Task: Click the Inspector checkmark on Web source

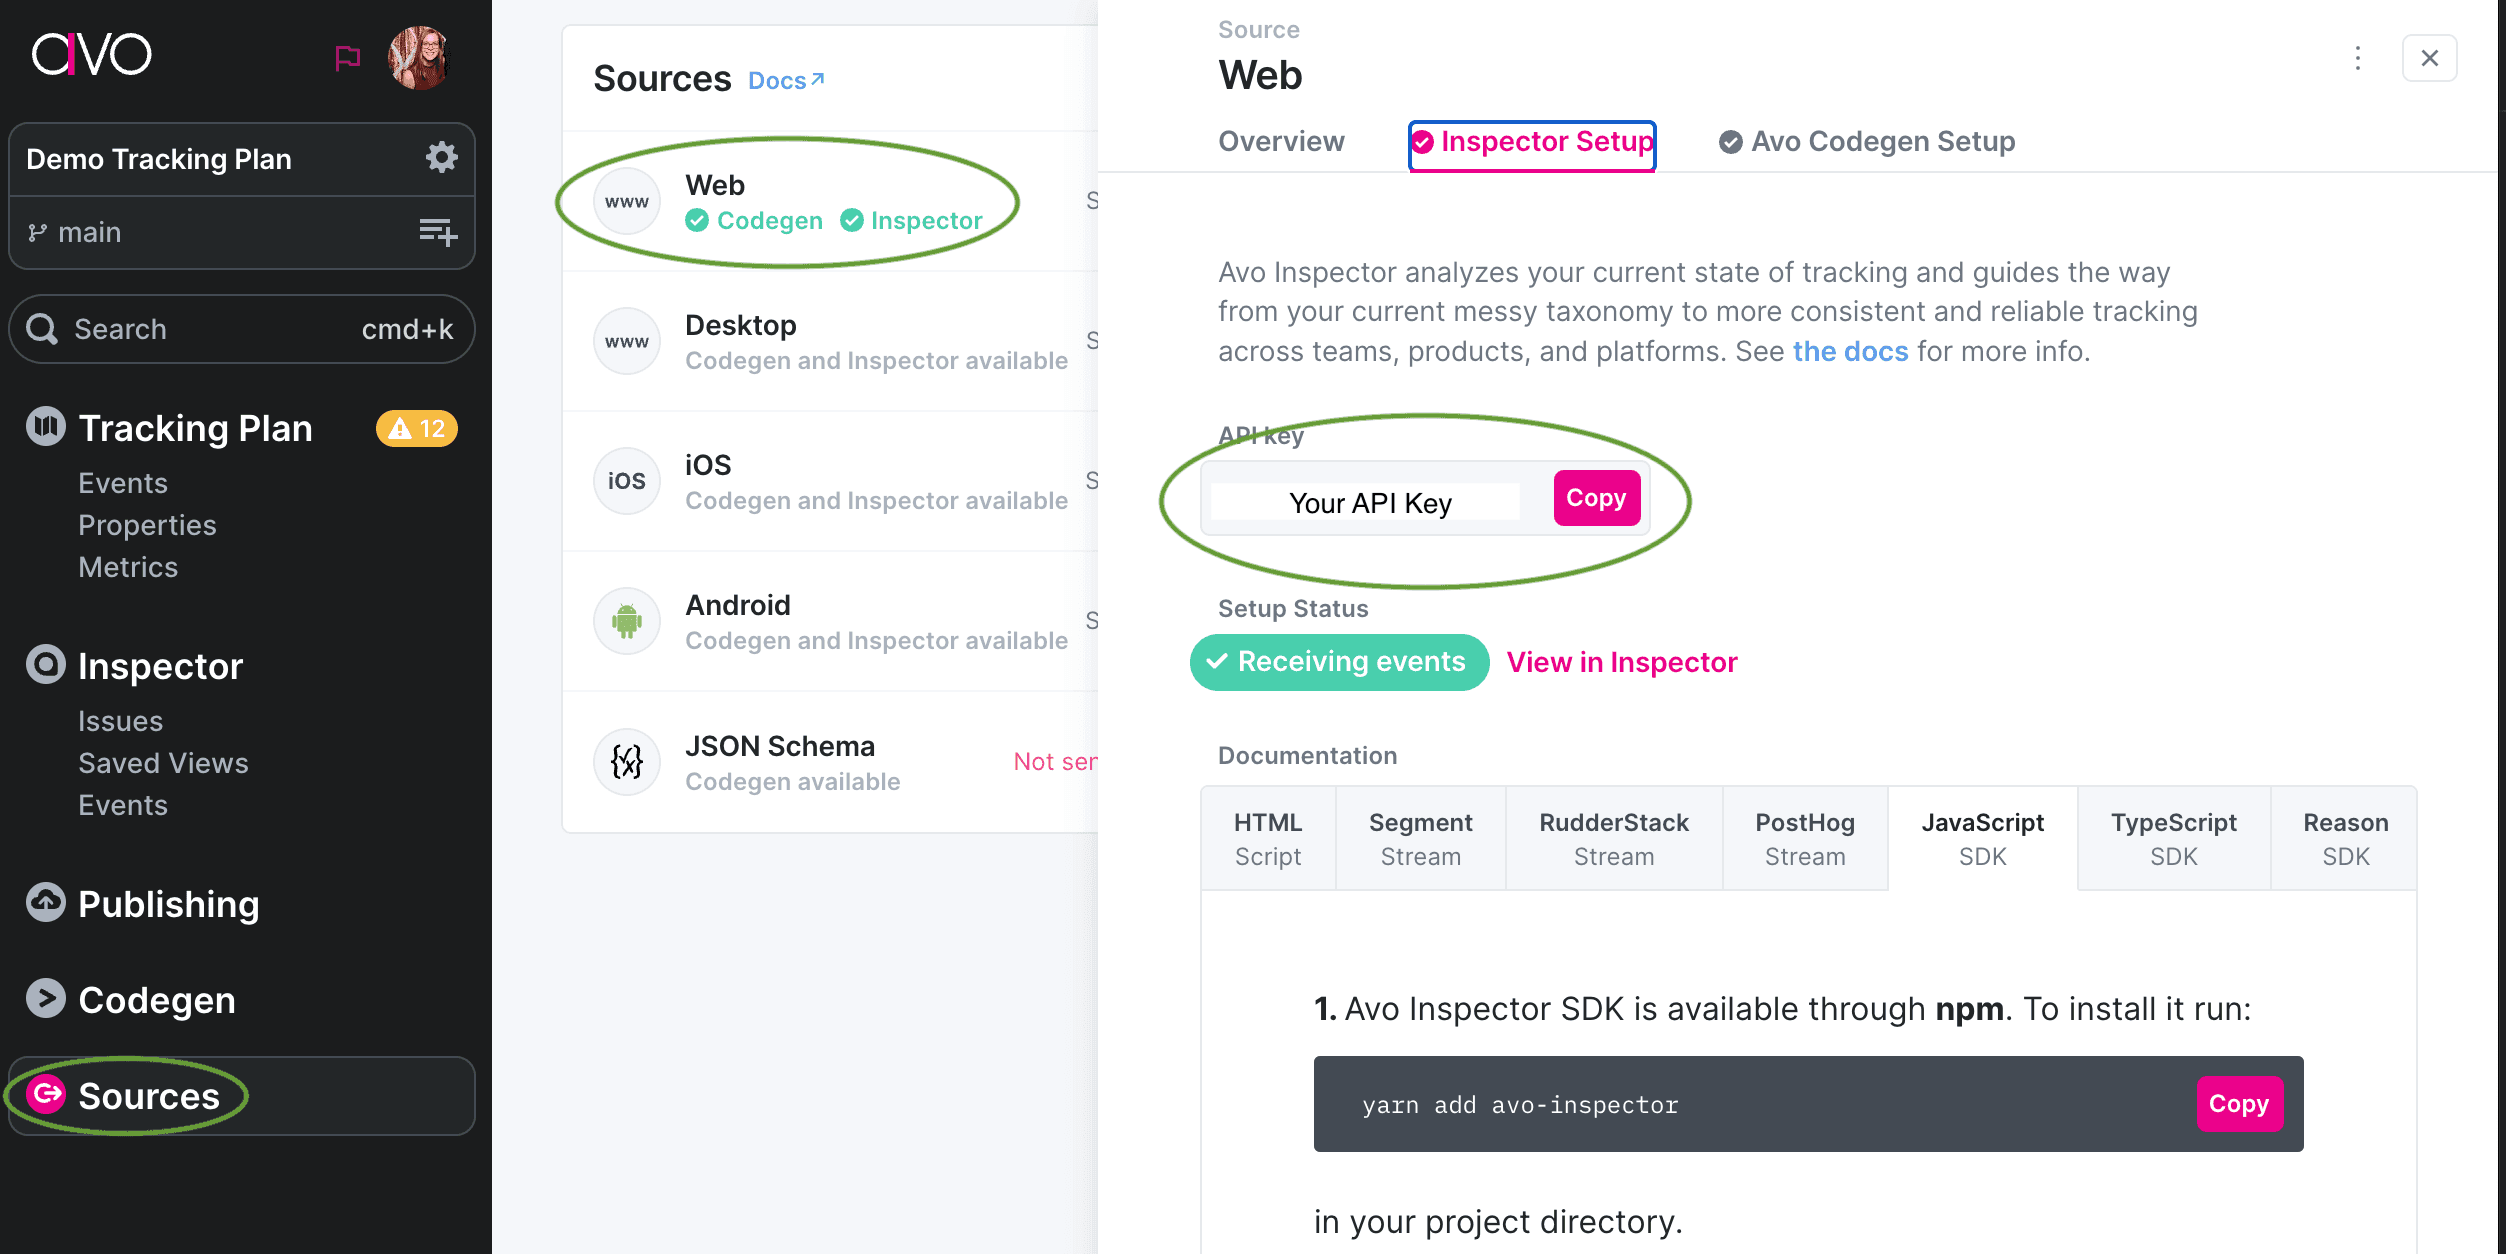Action: (851, 220)
